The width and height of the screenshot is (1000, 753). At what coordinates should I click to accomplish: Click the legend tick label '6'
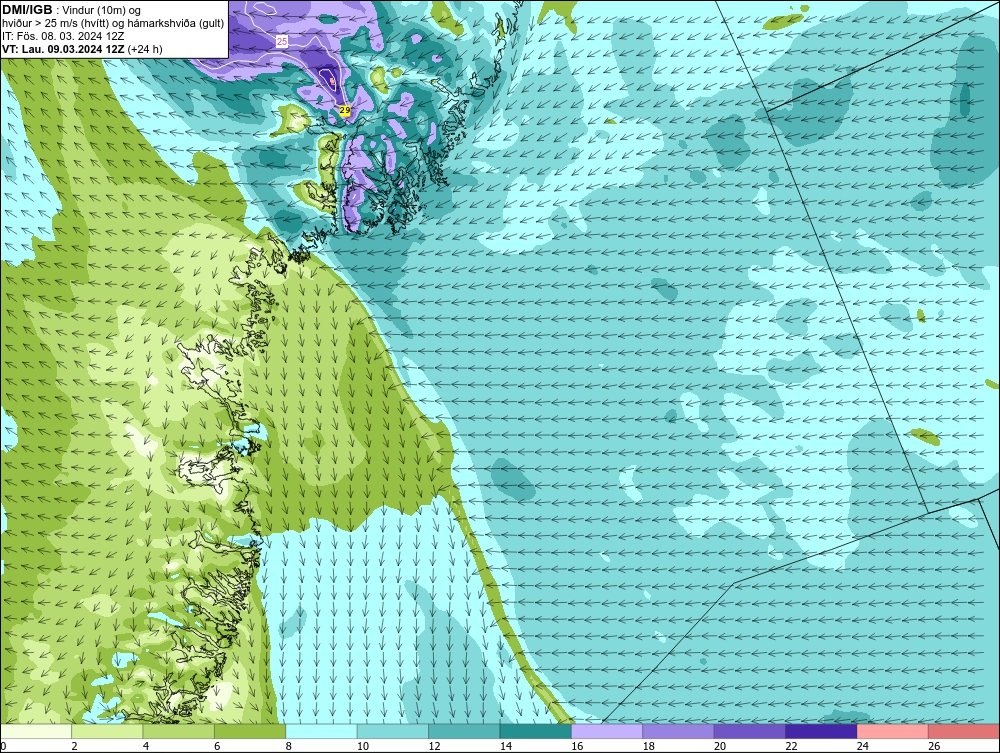pos(217,746)
